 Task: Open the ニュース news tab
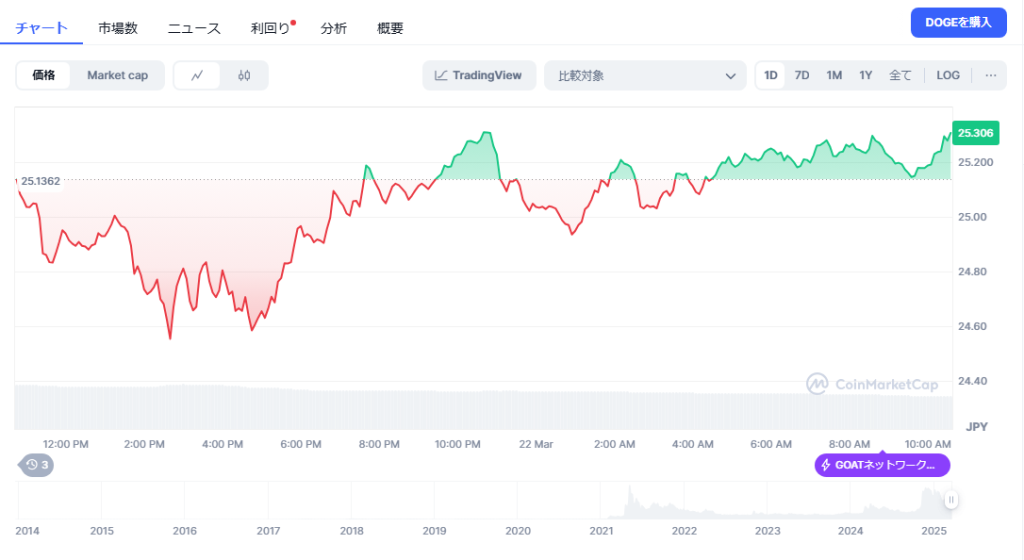pyautogui.click(x=194, y=28)
